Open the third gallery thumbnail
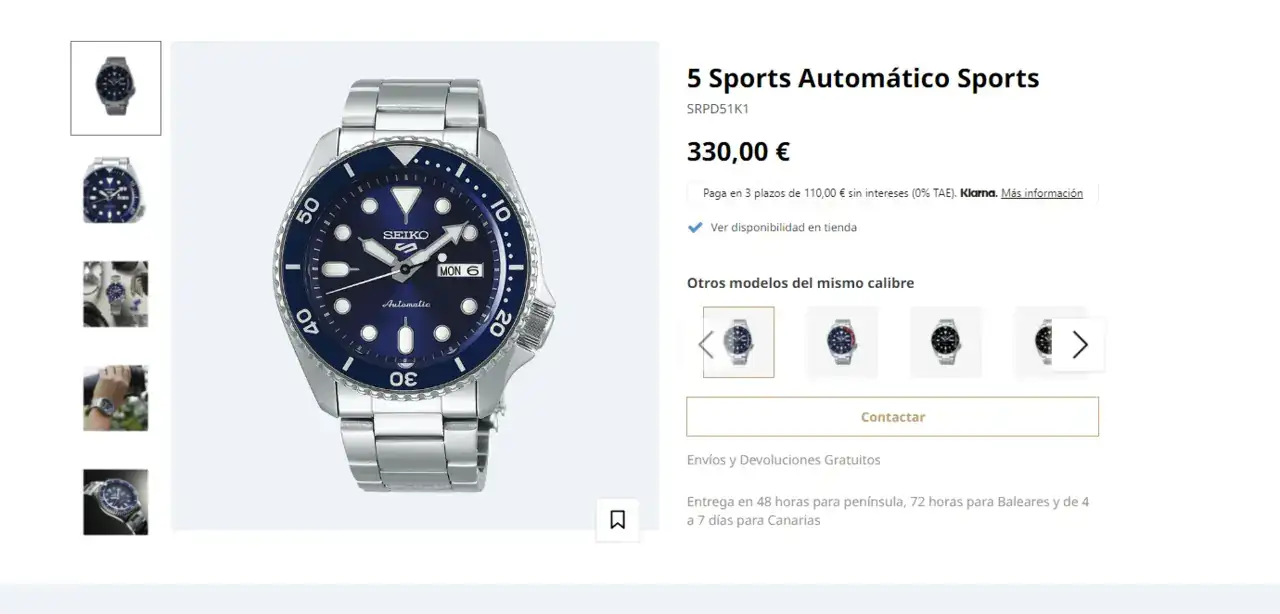This screenshot has width=1280, height=614. pyautogui.click(x=115, y=294)
